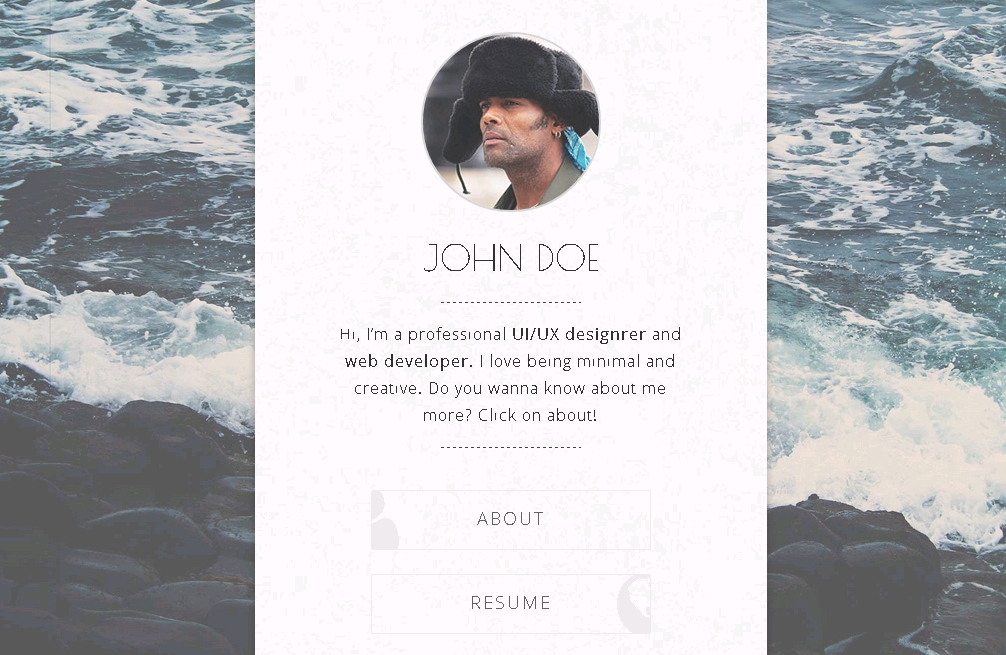Open the RESUME section button

511,604
